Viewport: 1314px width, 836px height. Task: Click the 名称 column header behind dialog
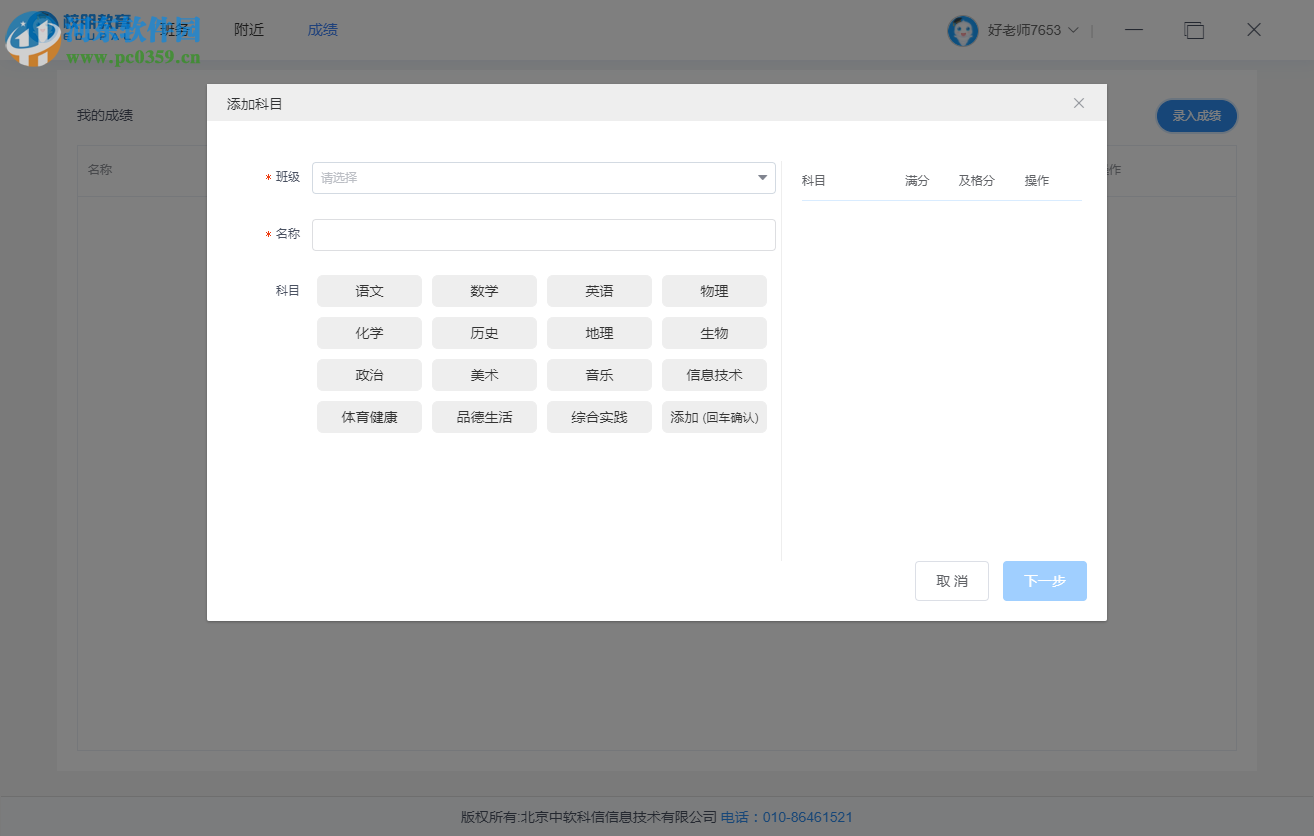click(100, 170)
